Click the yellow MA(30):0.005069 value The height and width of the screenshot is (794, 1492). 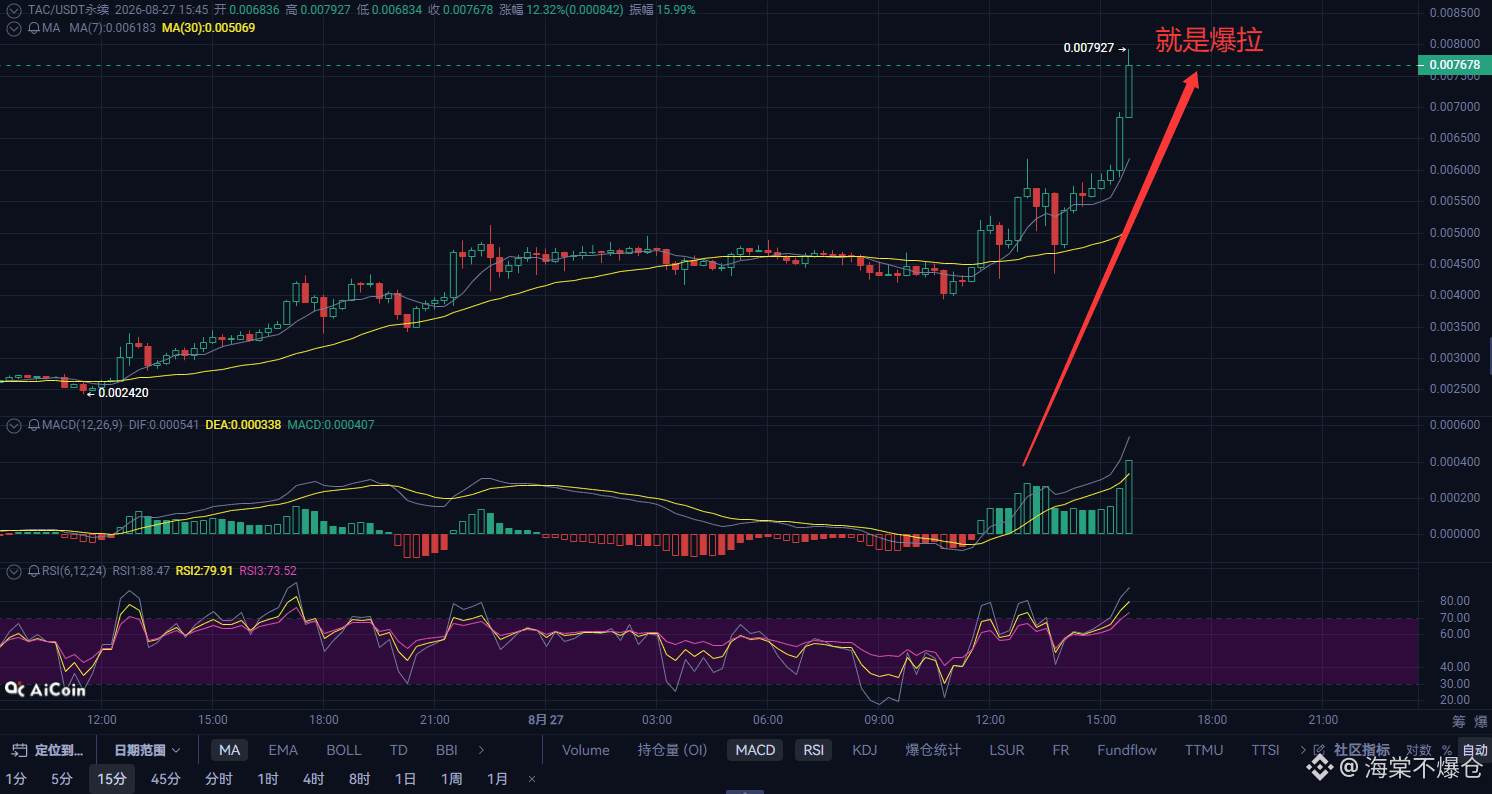[x=208, y=28]
